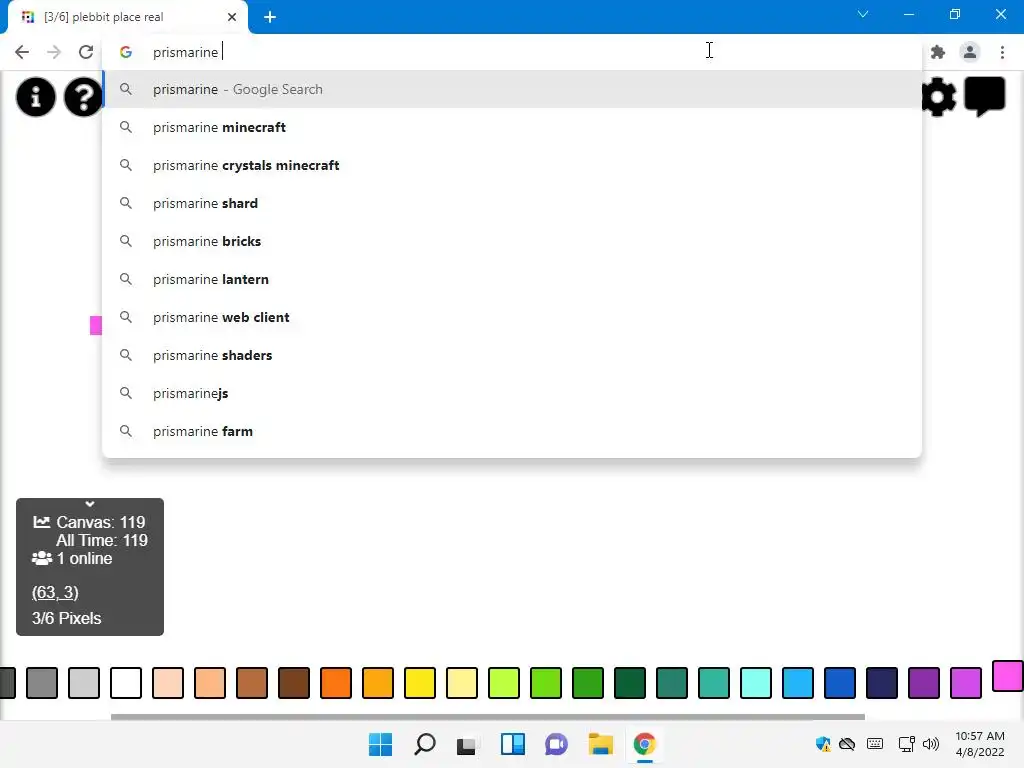Select the bright orange color swatch
The height and width of the screenshot is (768, 1024).
pyautogui.click(x=336, y=683)
